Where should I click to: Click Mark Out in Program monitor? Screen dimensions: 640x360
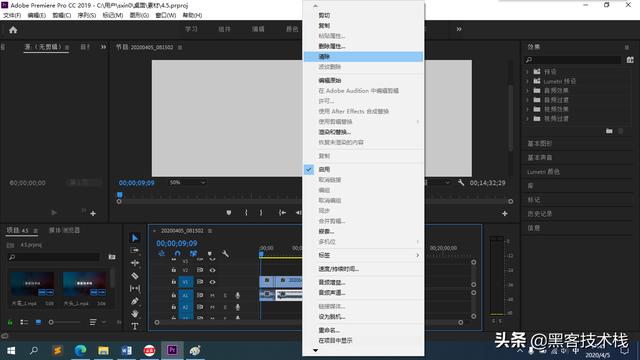click(x=261, y=213)
